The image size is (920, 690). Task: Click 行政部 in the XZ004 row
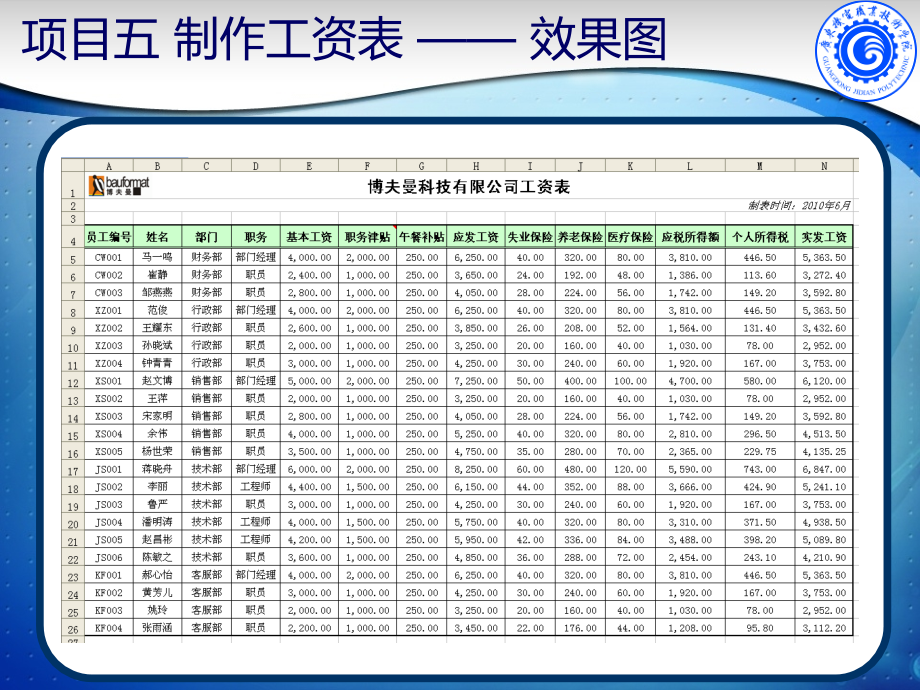coord(207,363)
